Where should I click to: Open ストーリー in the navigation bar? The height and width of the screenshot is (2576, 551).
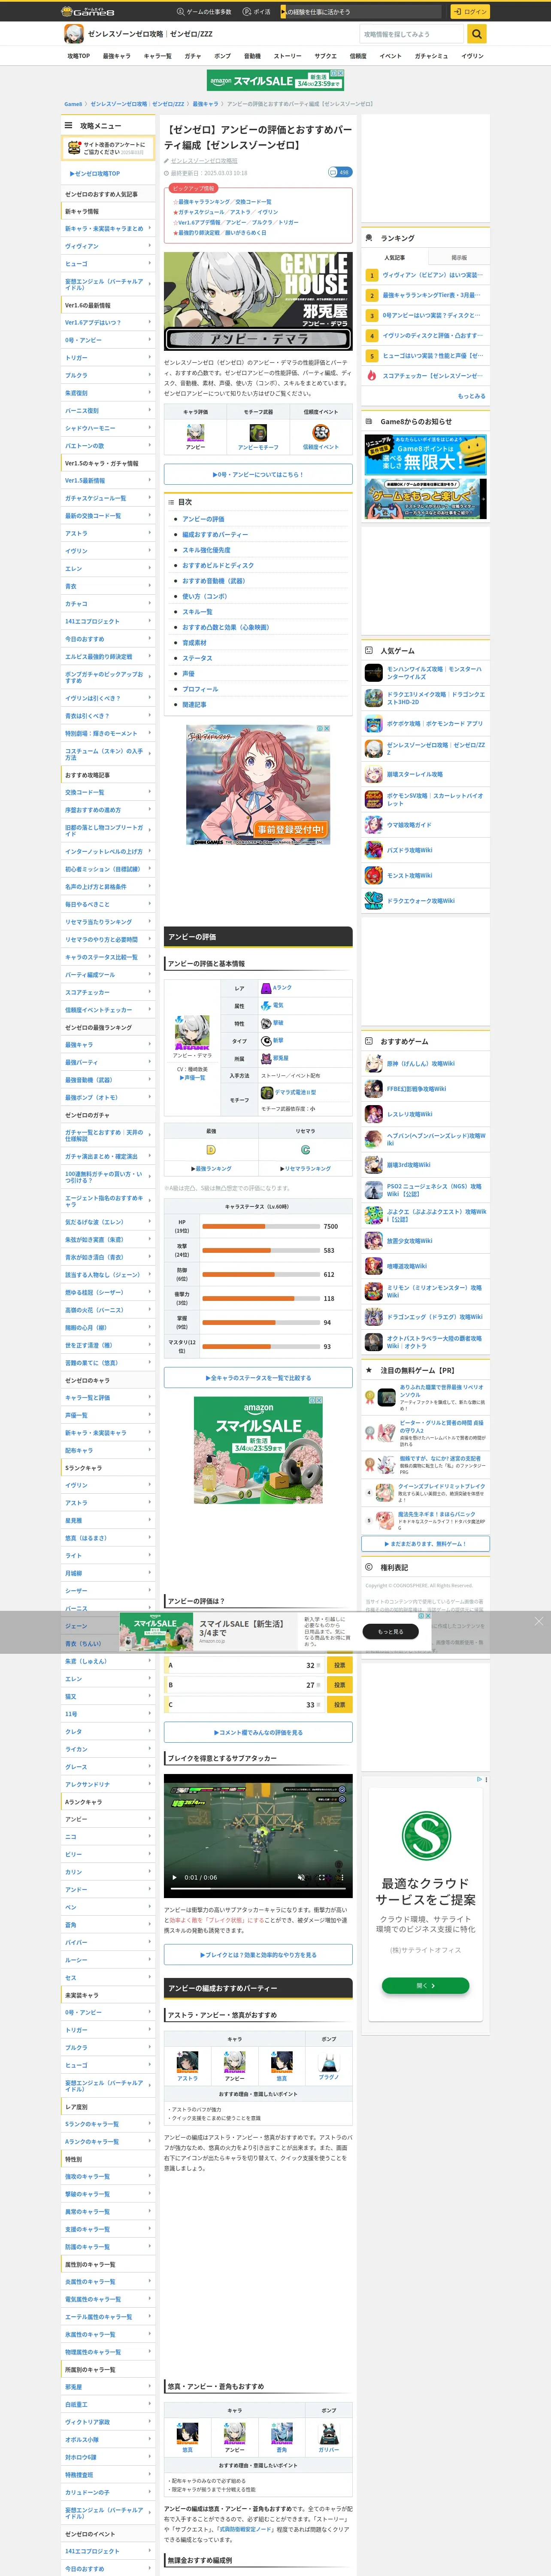tap(287, 56)
